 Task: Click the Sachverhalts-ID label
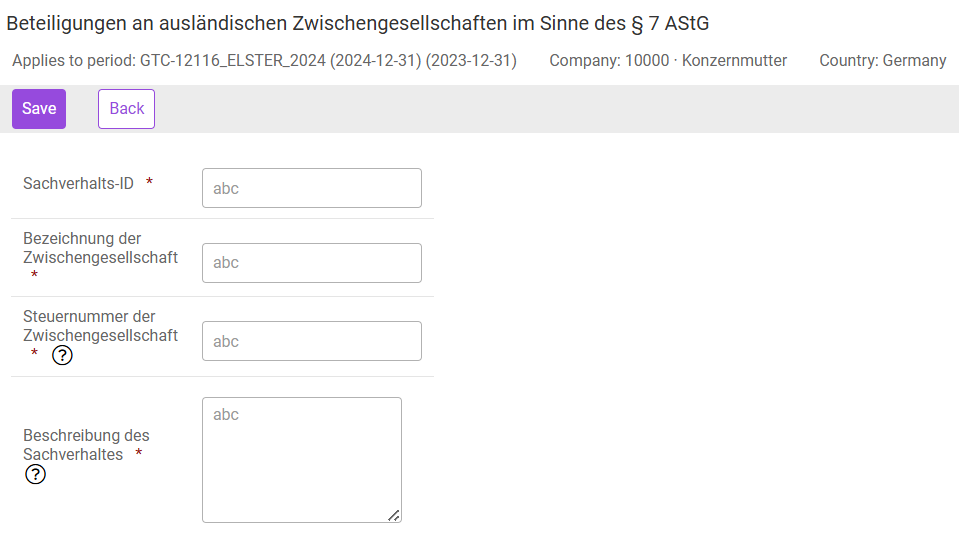click(78, 184)
